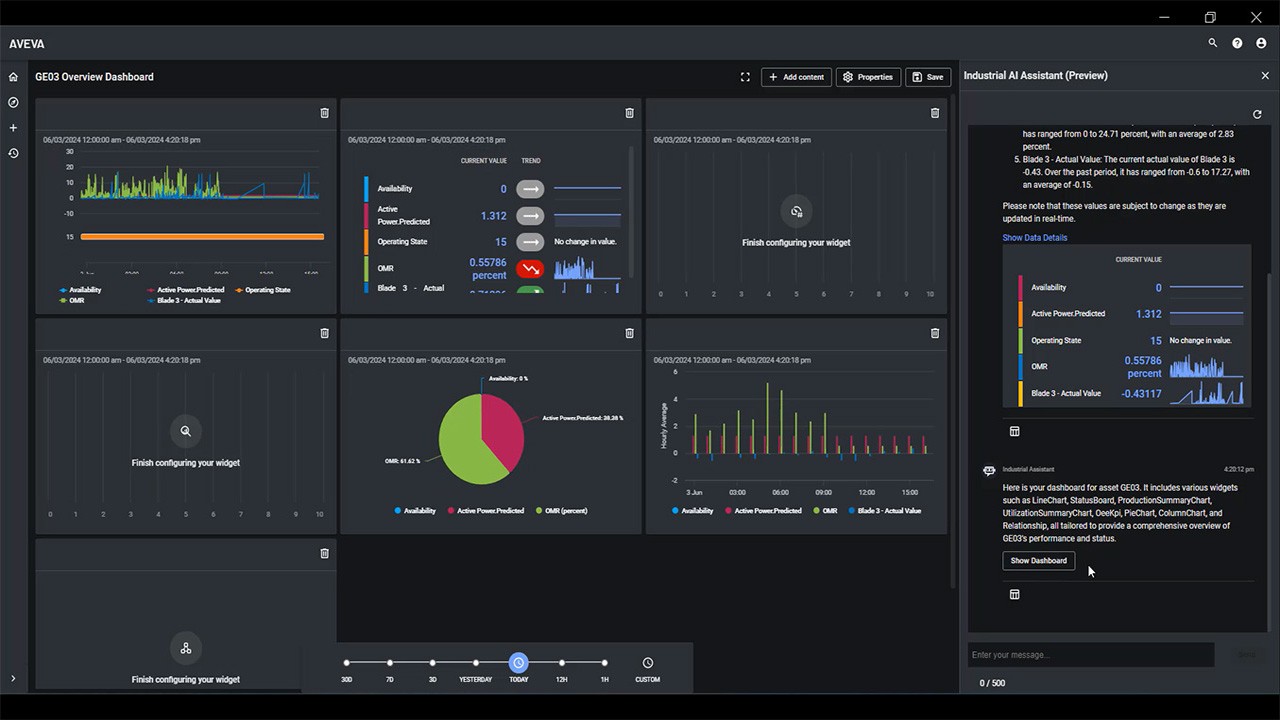Click the user account icon
This screenshot has height=720, width=1280.
pos(1261,44)
